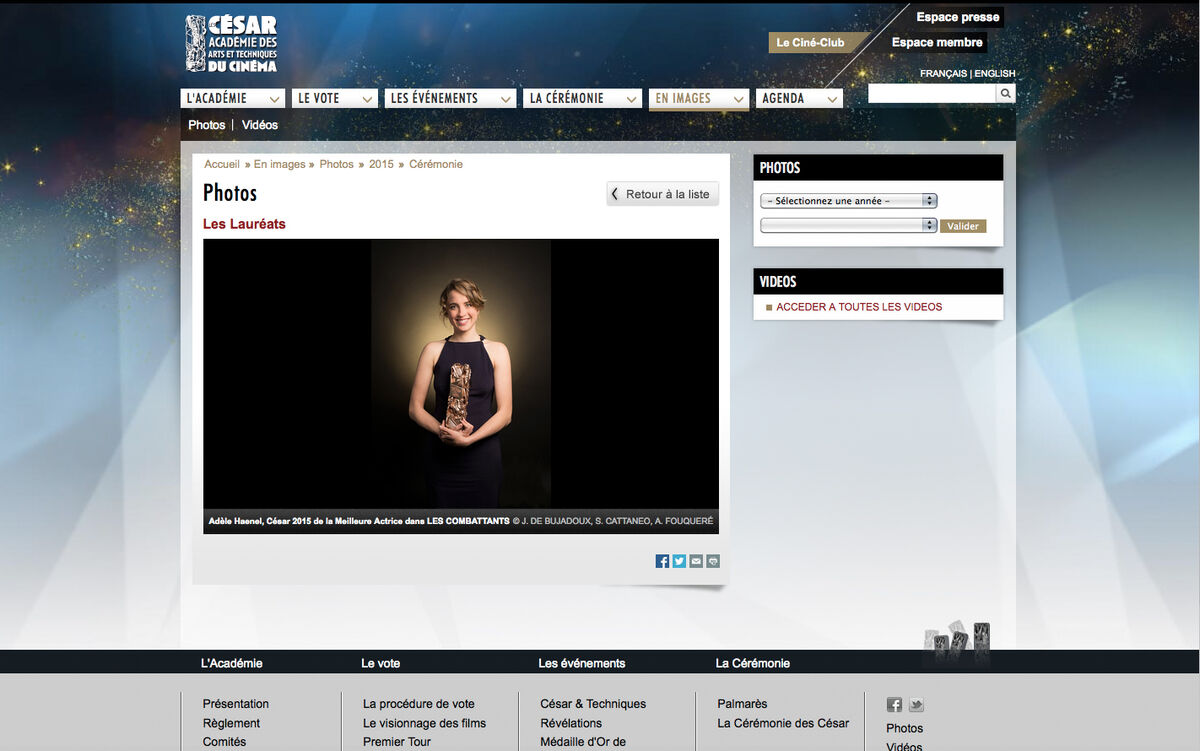Open the Espace presse page
Viewport: 1200px width, 751px height.
pyautogui.click(x=957, y=16)
